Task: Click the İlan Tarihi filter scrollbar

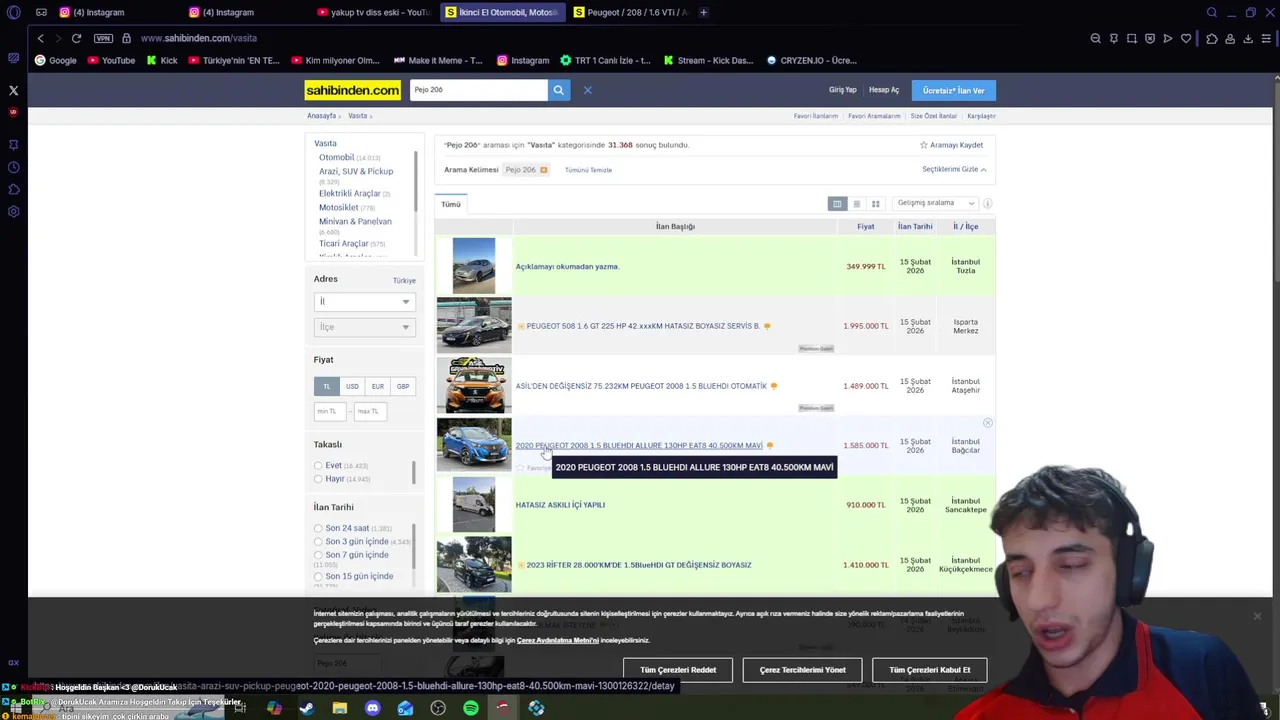Action: [x=416, y=545]
